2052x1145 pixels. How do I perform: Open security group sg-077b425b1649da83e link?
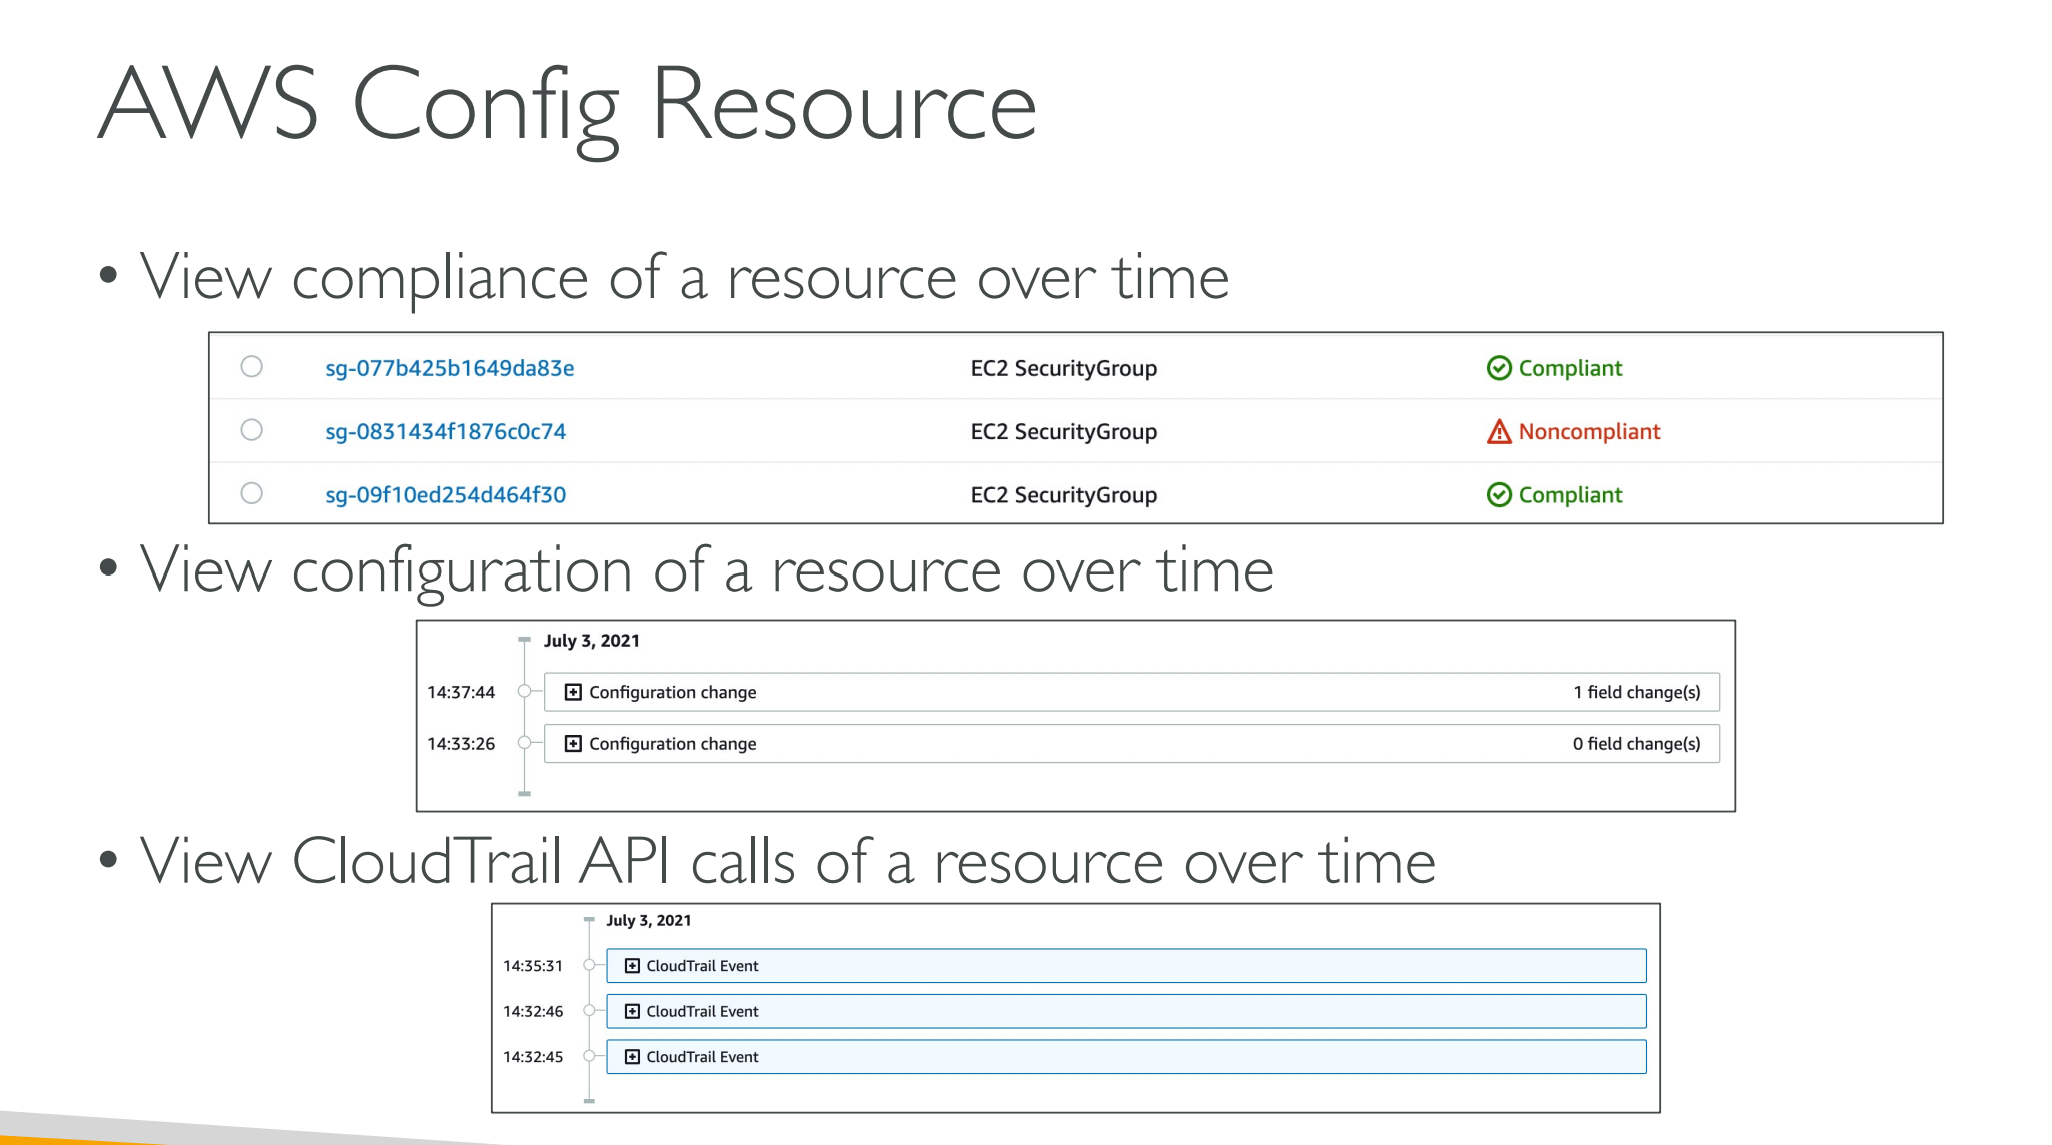point(450,368)
